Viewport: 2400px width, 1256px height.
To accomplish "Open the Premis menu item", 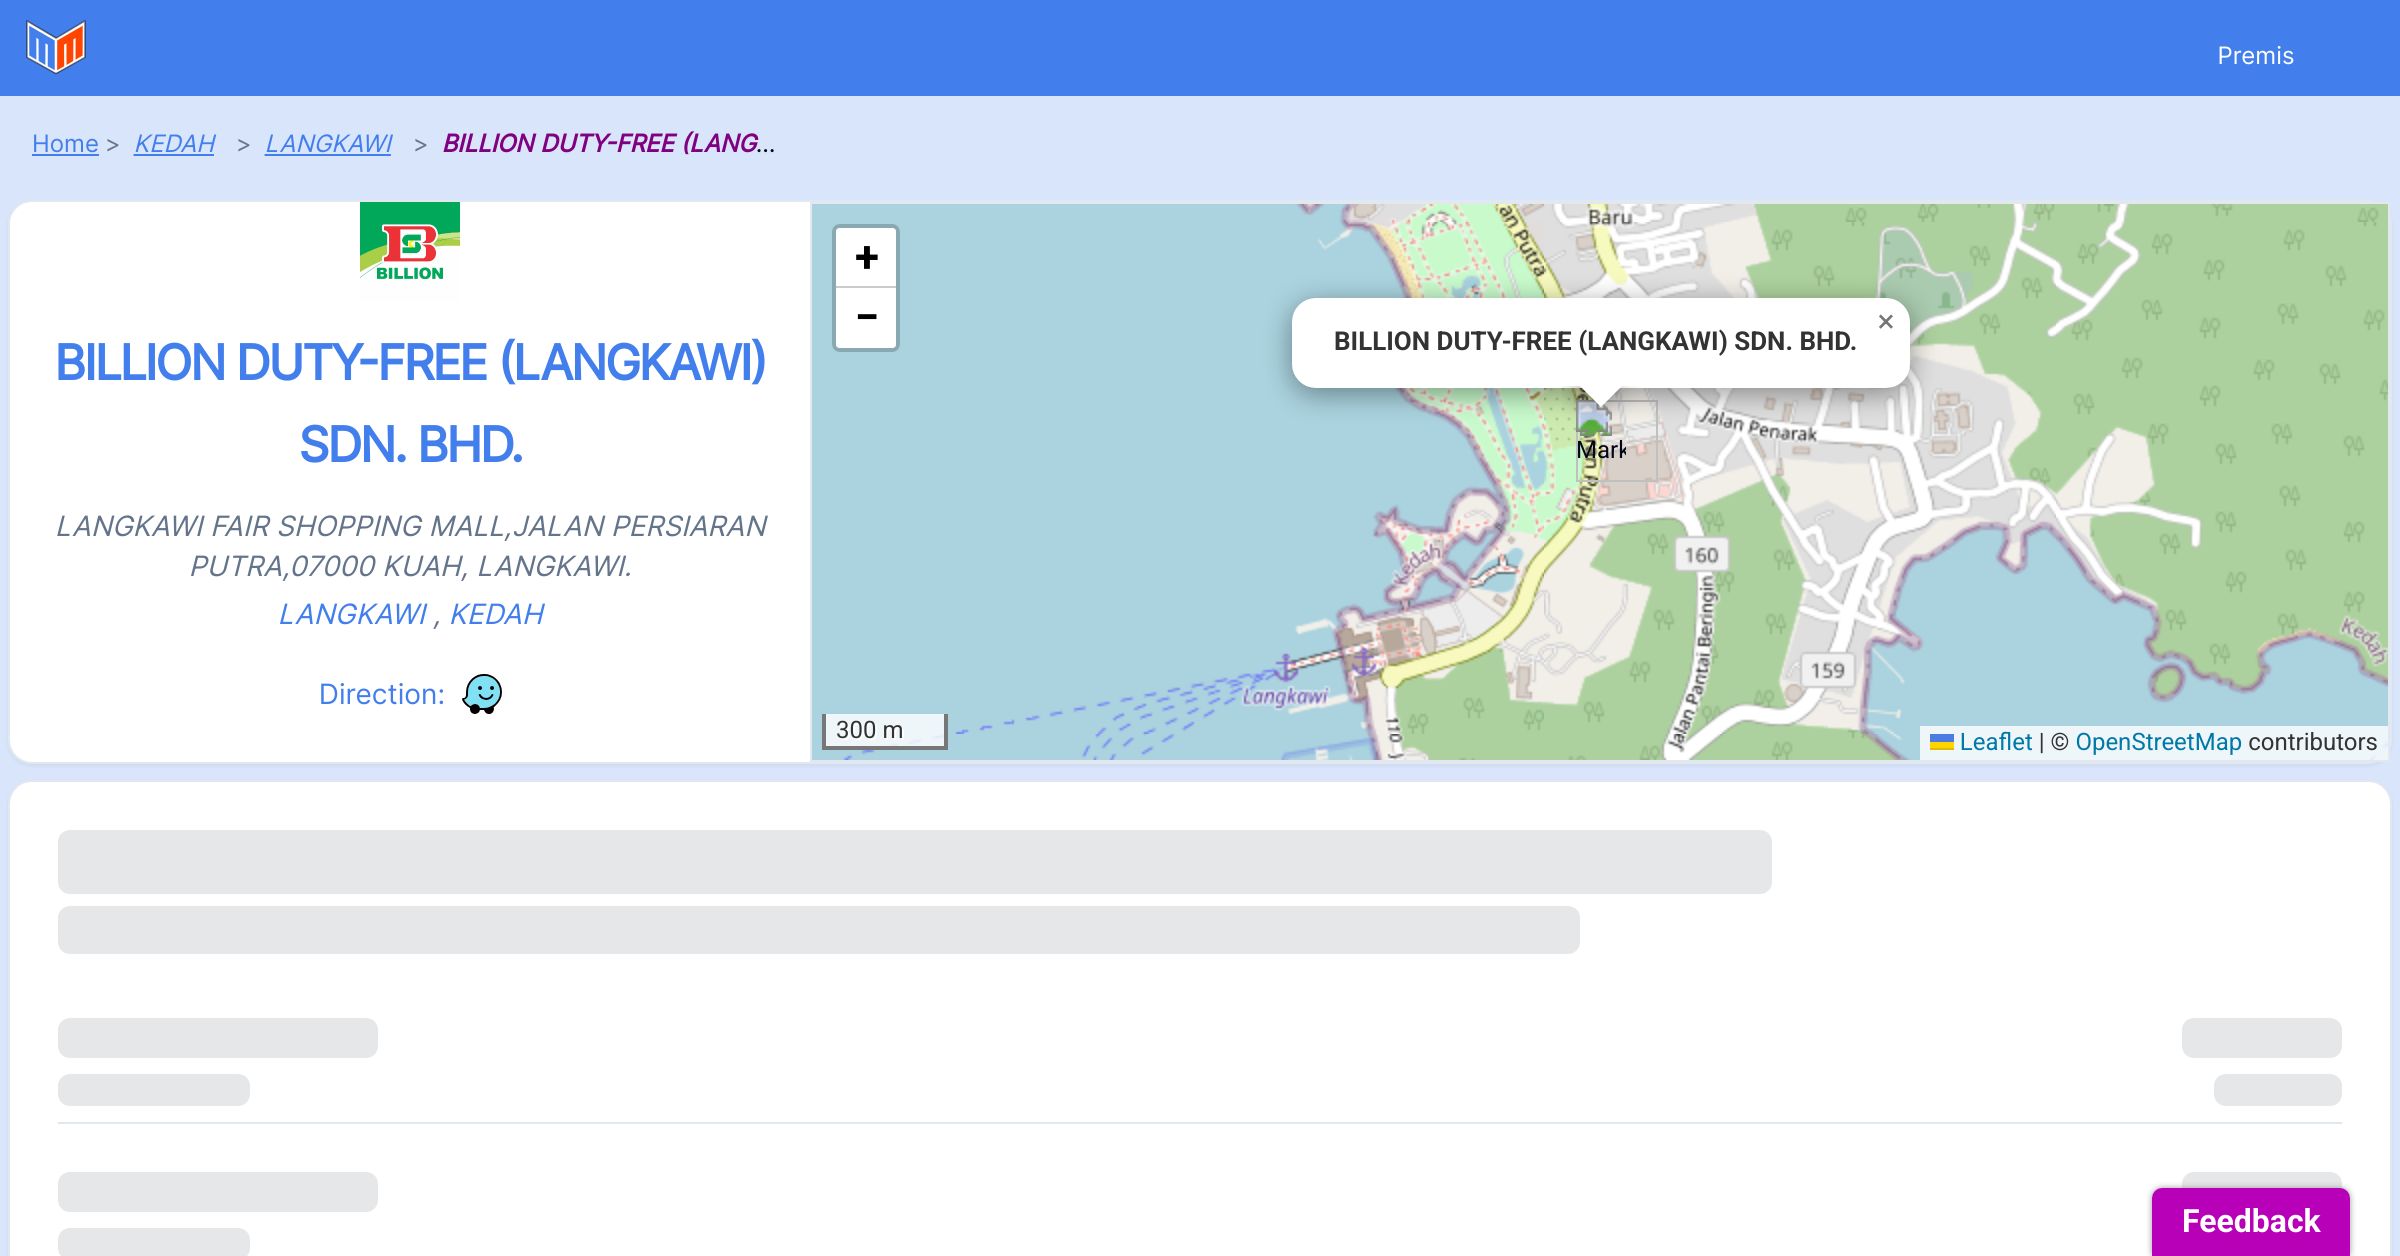I will coord(2255,56).
